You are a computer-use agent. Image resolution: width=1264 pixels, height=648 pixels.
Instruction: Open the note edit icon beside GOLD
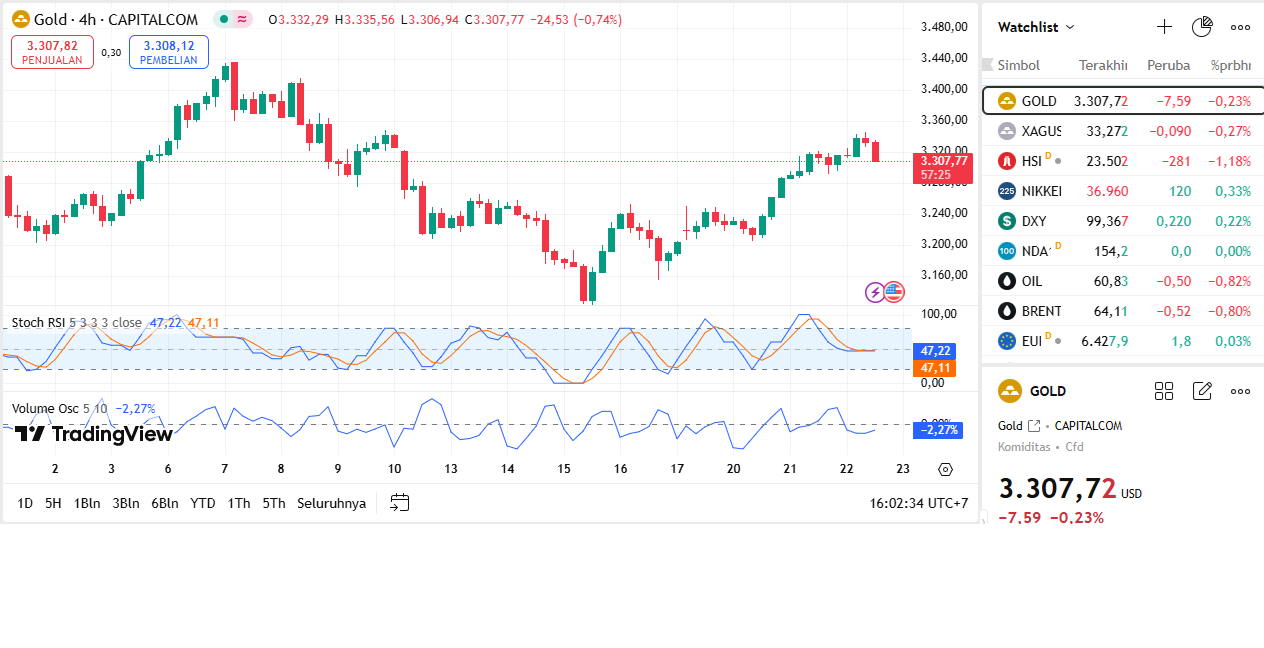pyautogui.click(x=1202, y=391)
